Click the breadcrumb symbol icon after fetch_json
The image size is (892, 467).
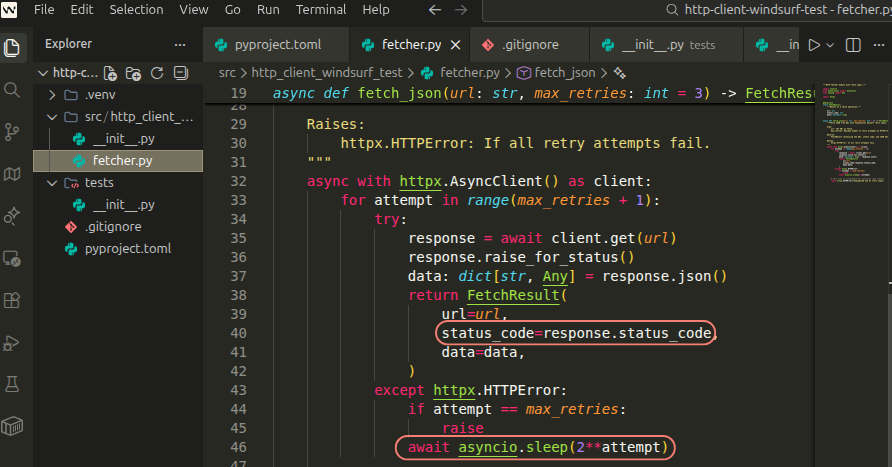pos(620,73)
